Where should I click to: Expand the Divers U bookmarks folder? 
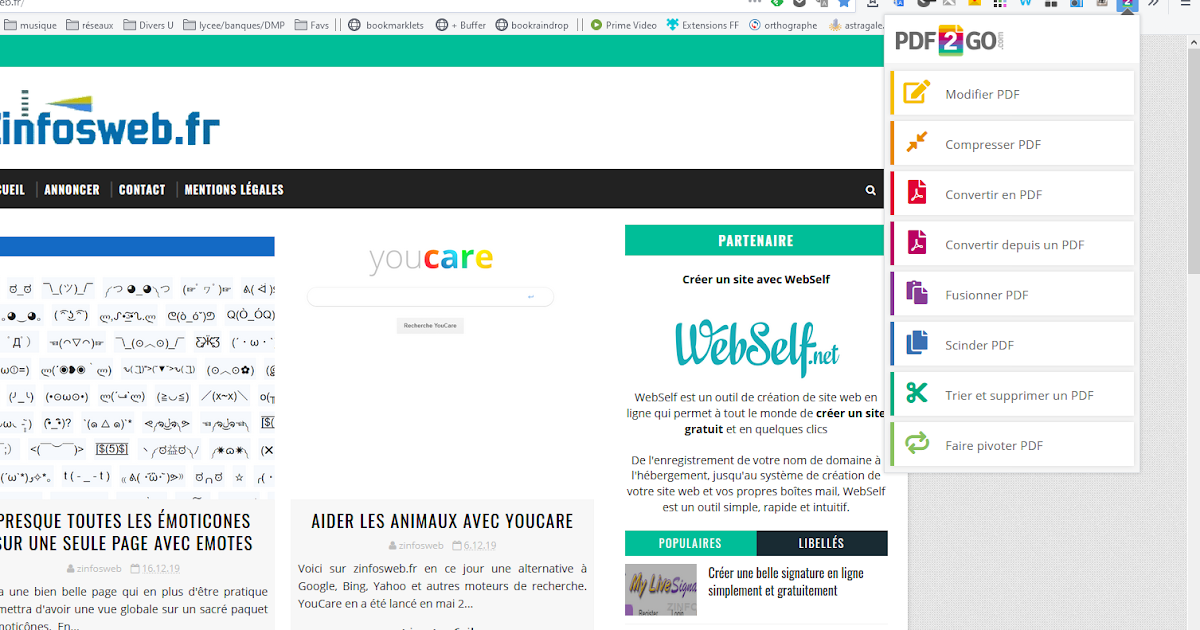(x=148, y=25)
